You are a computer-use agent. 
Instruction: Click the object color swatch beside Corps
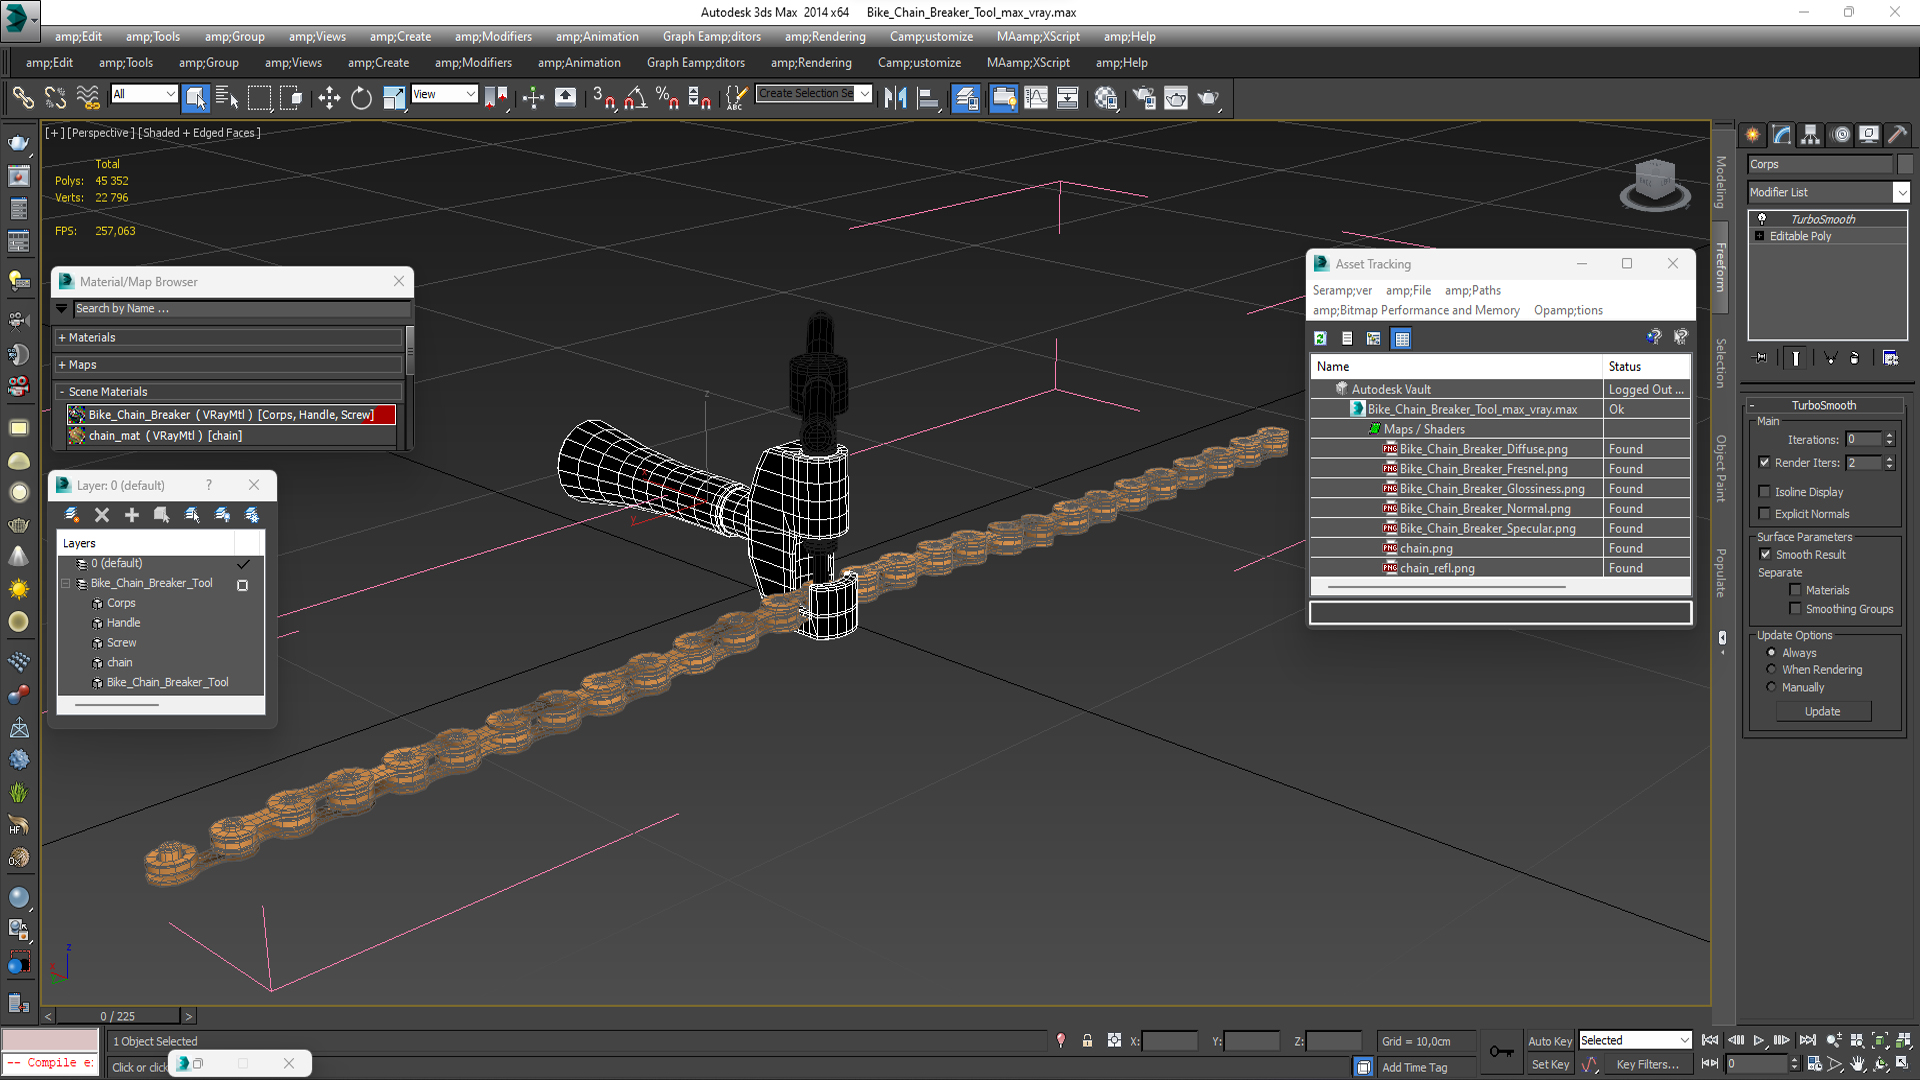(x=1904, y=164)
